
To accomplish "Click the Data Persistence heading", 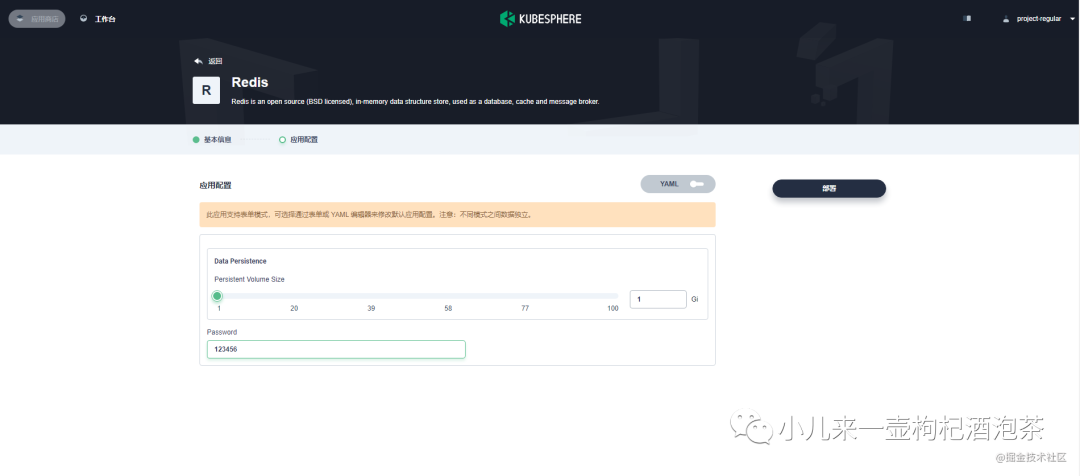I will point(240,261).
